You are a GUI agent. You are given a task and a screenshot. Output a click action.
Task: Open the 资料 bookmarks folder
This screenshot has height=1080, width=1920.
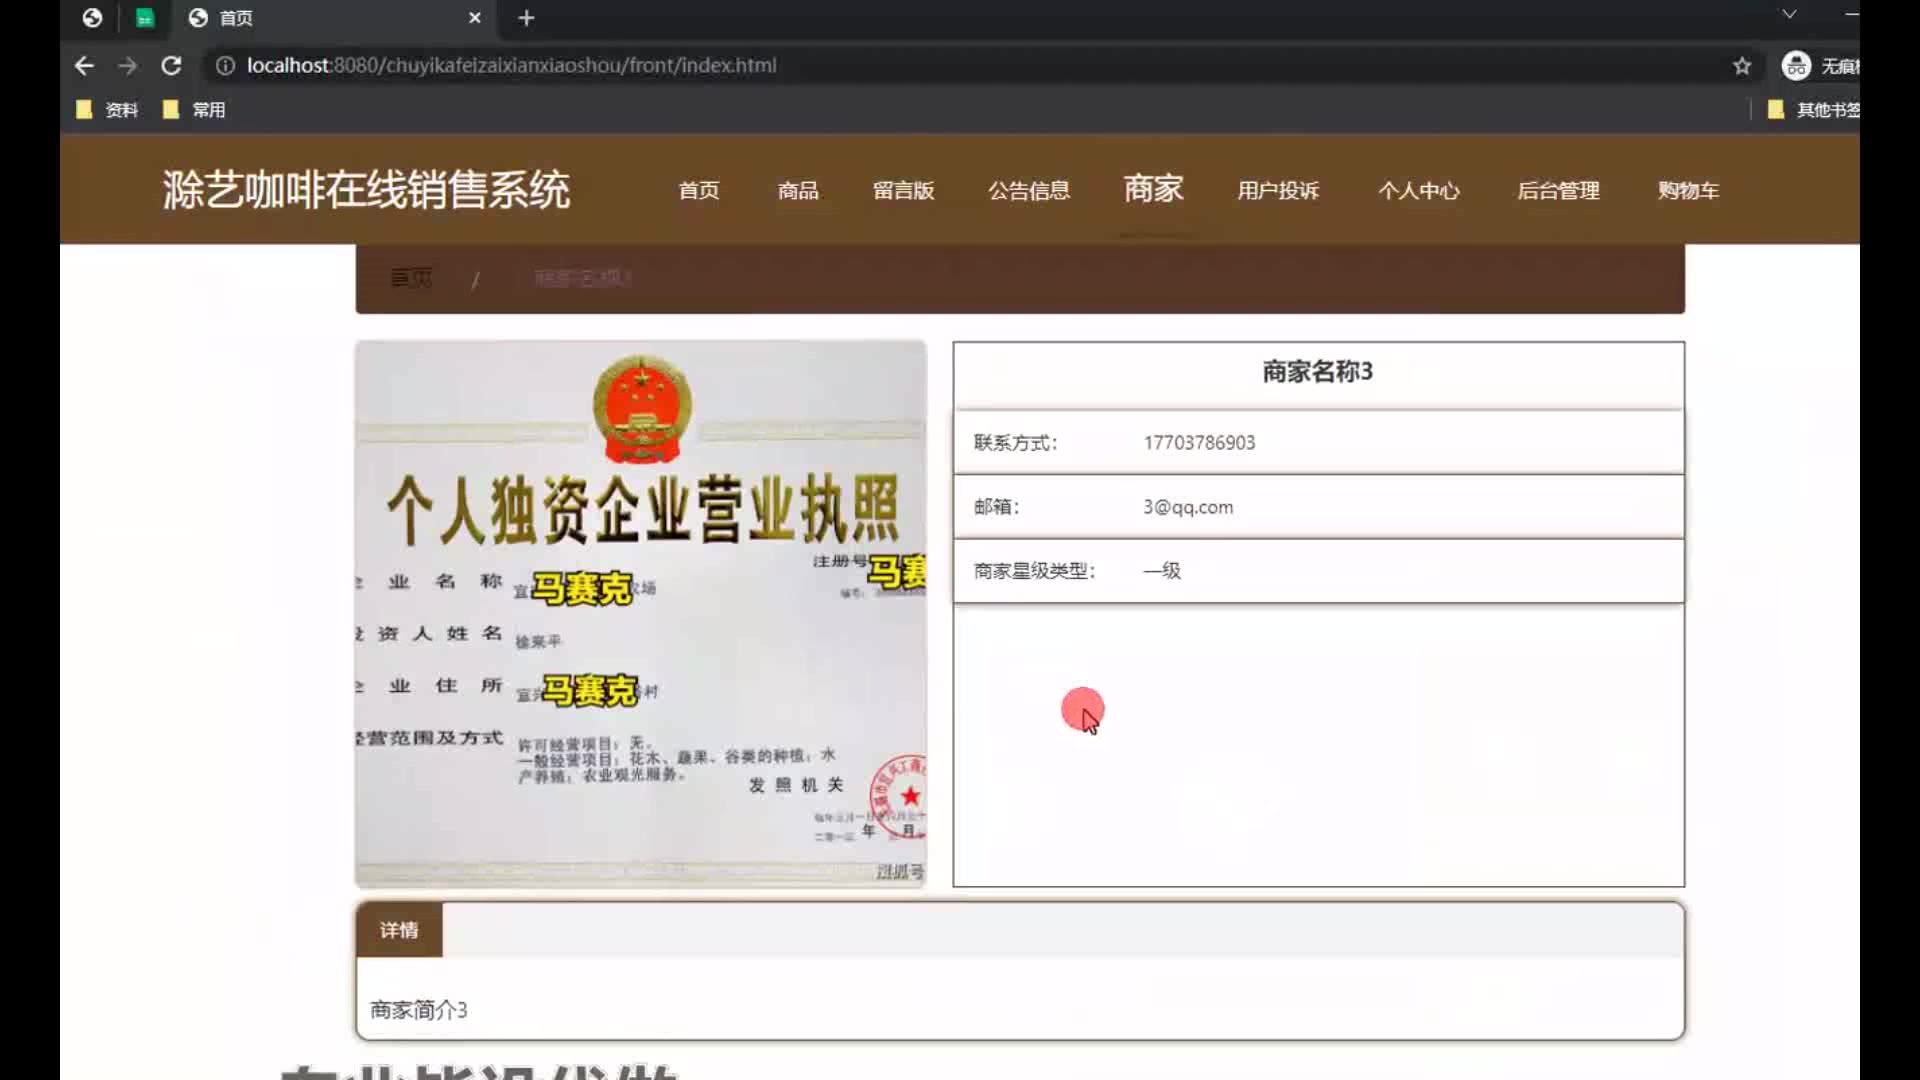coord(108,110)
